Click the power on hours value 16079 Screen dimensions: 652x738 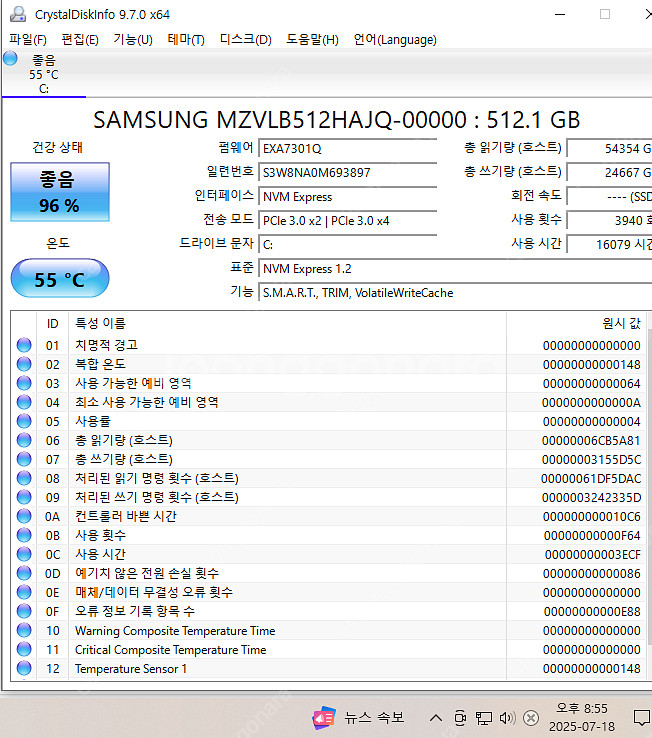(609, 245)
